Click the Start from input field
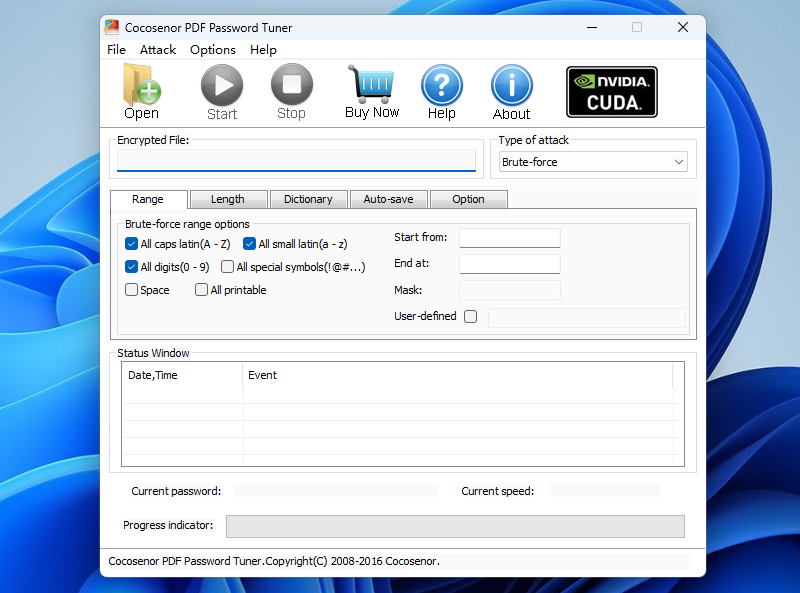Image resolution: width=800 pixels, height=593 pixels. click(510, 238)
